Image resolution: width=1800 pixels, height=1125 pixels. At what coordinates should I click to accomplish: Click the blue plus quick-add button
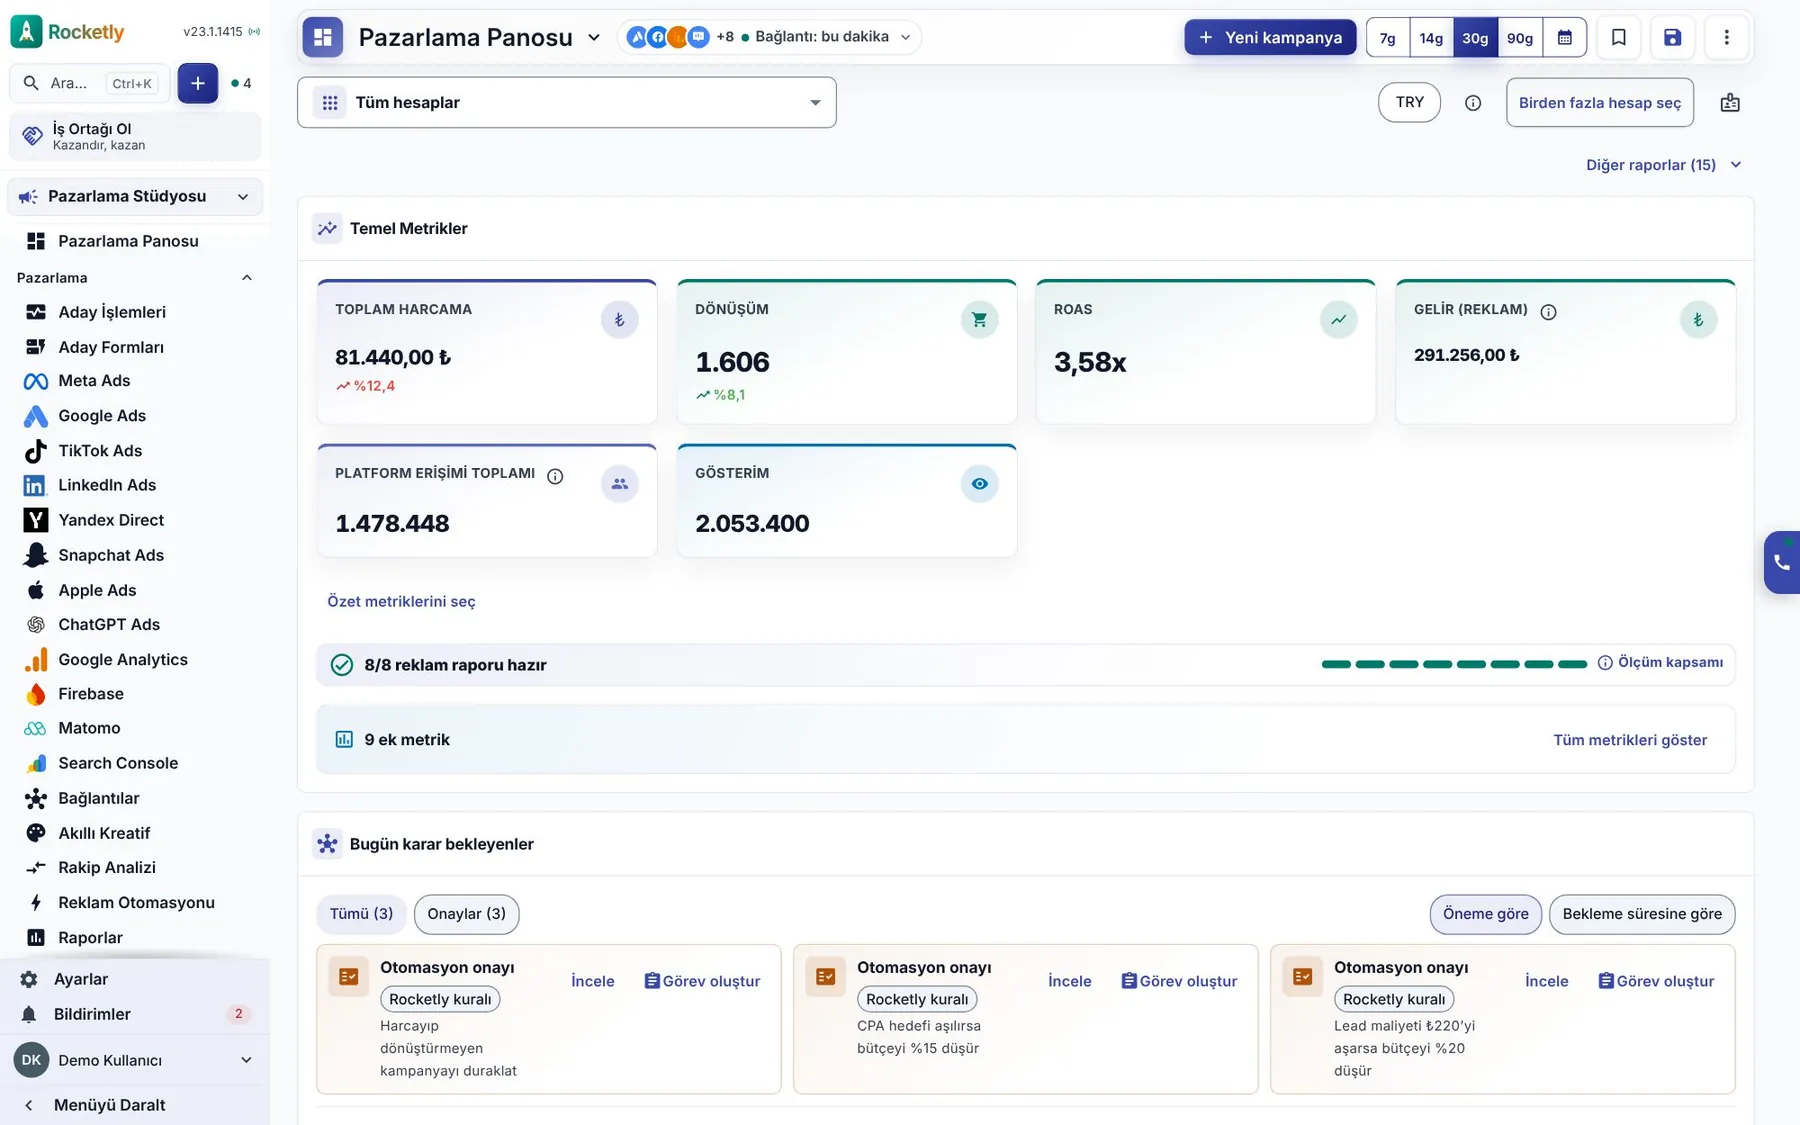(x=198, y=83)
